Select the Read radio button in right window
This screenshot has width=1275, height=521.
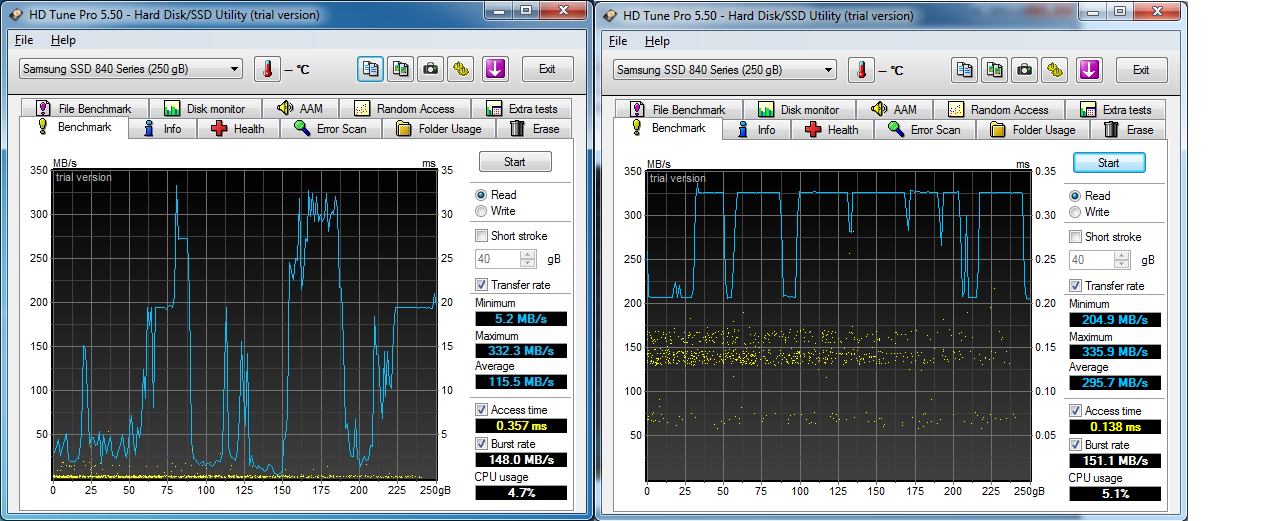[x=1075, y=196]
